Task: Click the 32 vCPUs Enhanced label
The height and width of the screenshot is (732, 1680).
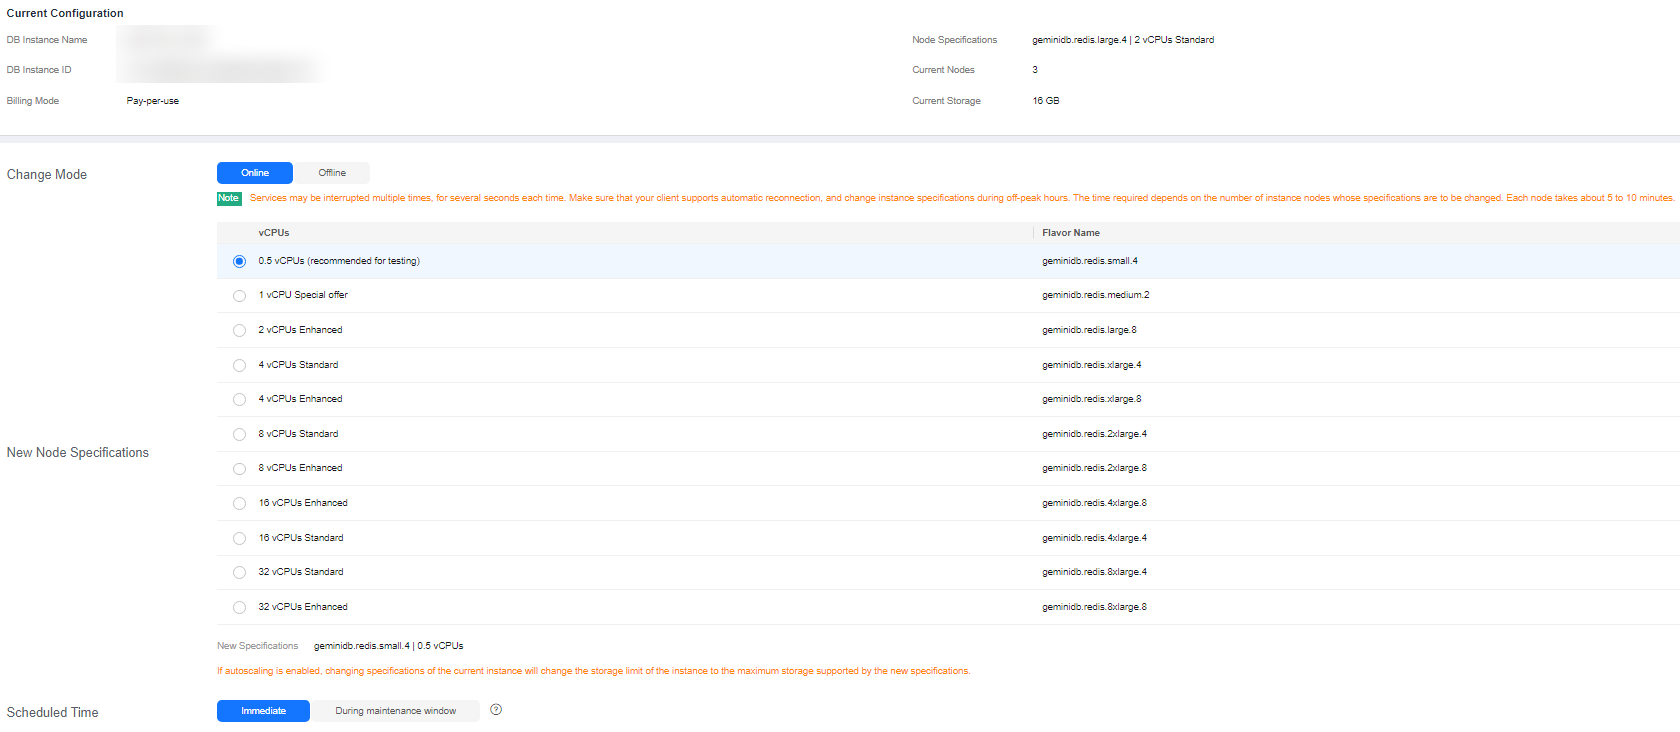Action: click(x=303, y=607)
